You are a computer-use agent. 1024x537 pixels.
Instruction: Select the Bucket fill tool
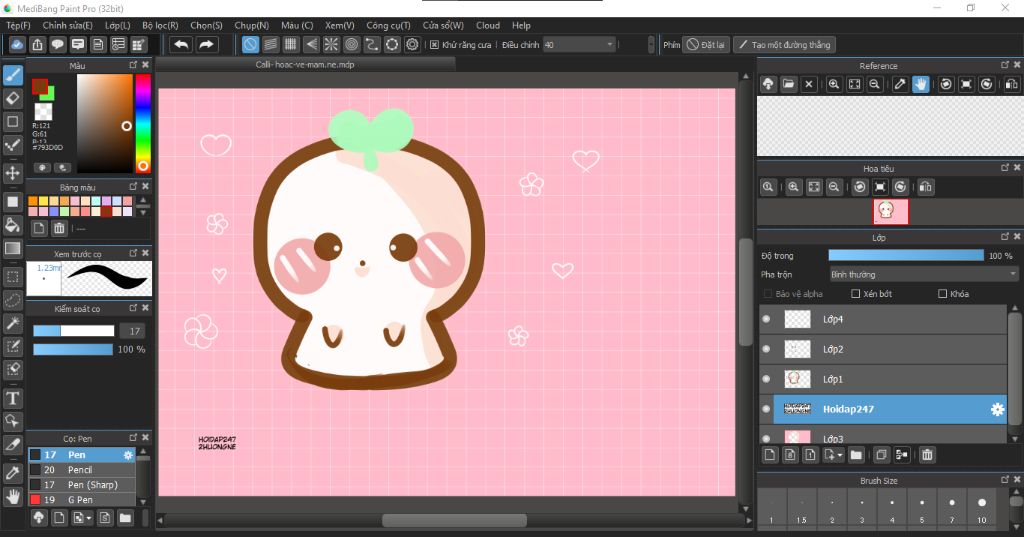[13, 224]
